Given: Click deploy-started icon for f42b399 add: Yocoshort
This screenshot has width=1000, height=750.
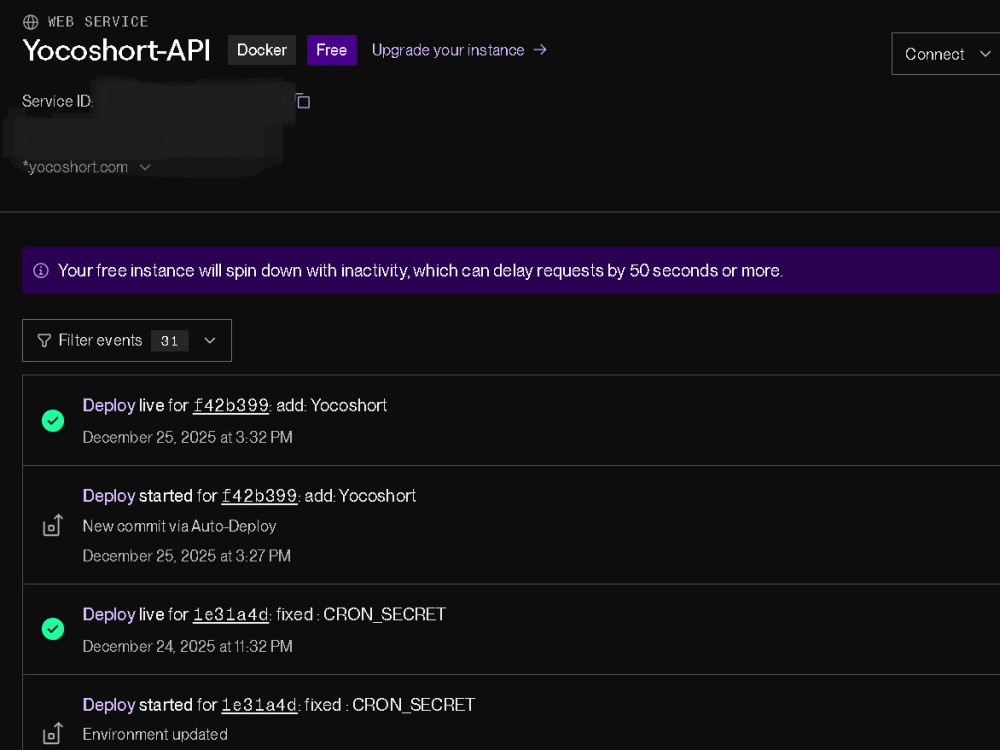Looking at the screenshot, I should [x=53, y=526].
